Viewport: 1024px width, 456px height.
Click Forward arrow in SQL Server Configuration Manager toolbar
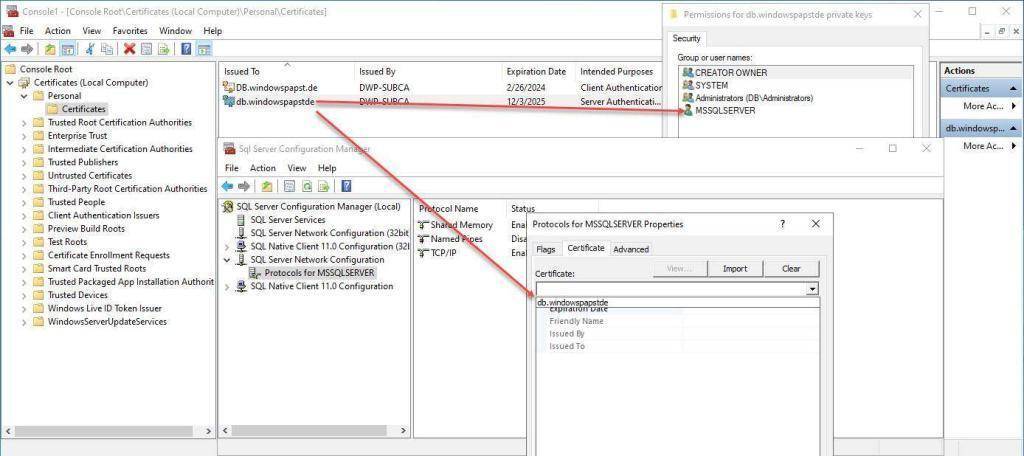click(244, 186)
